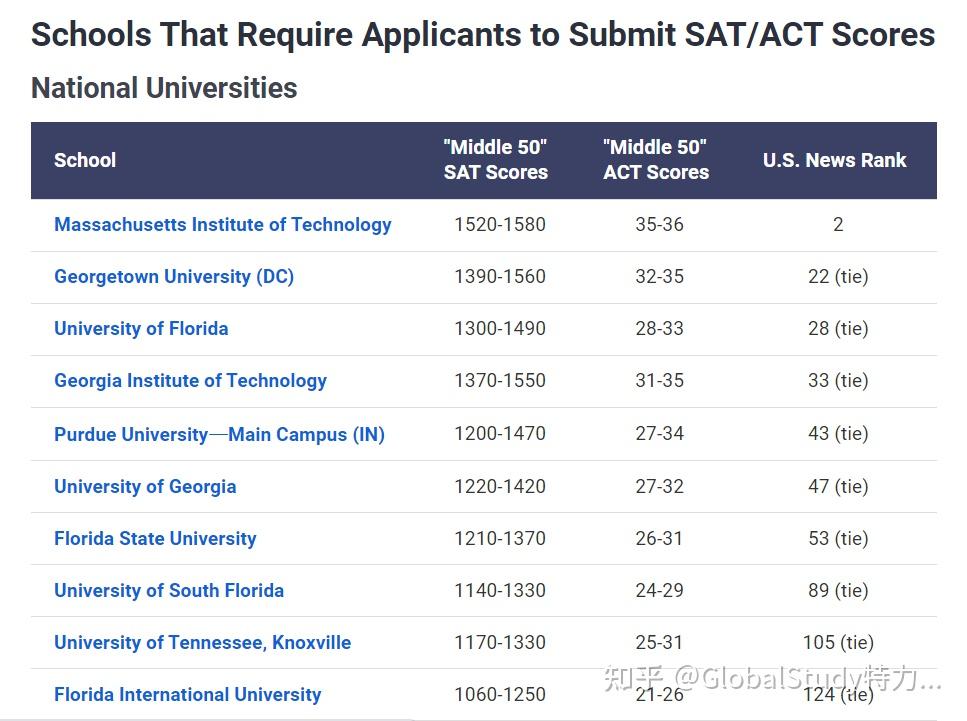
Task: Open Georgia Institute of Technology page
Action: (190, 380)
